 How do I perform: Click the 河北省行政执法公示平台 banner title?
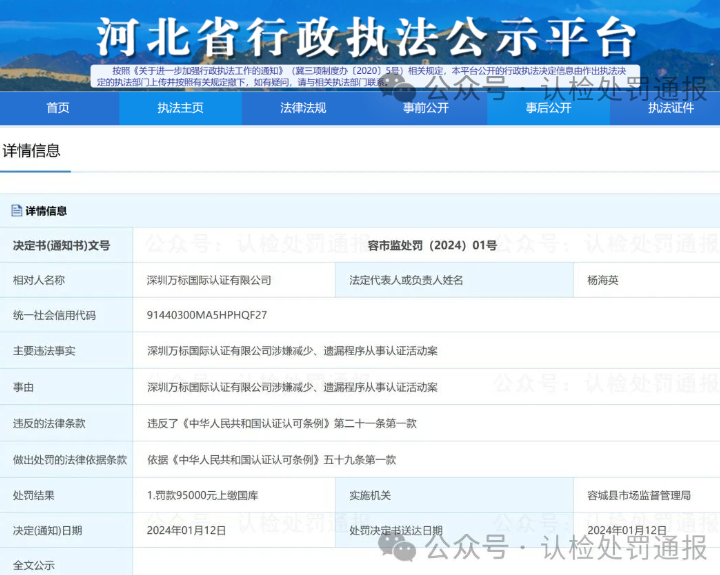click(x=366, y=38)
